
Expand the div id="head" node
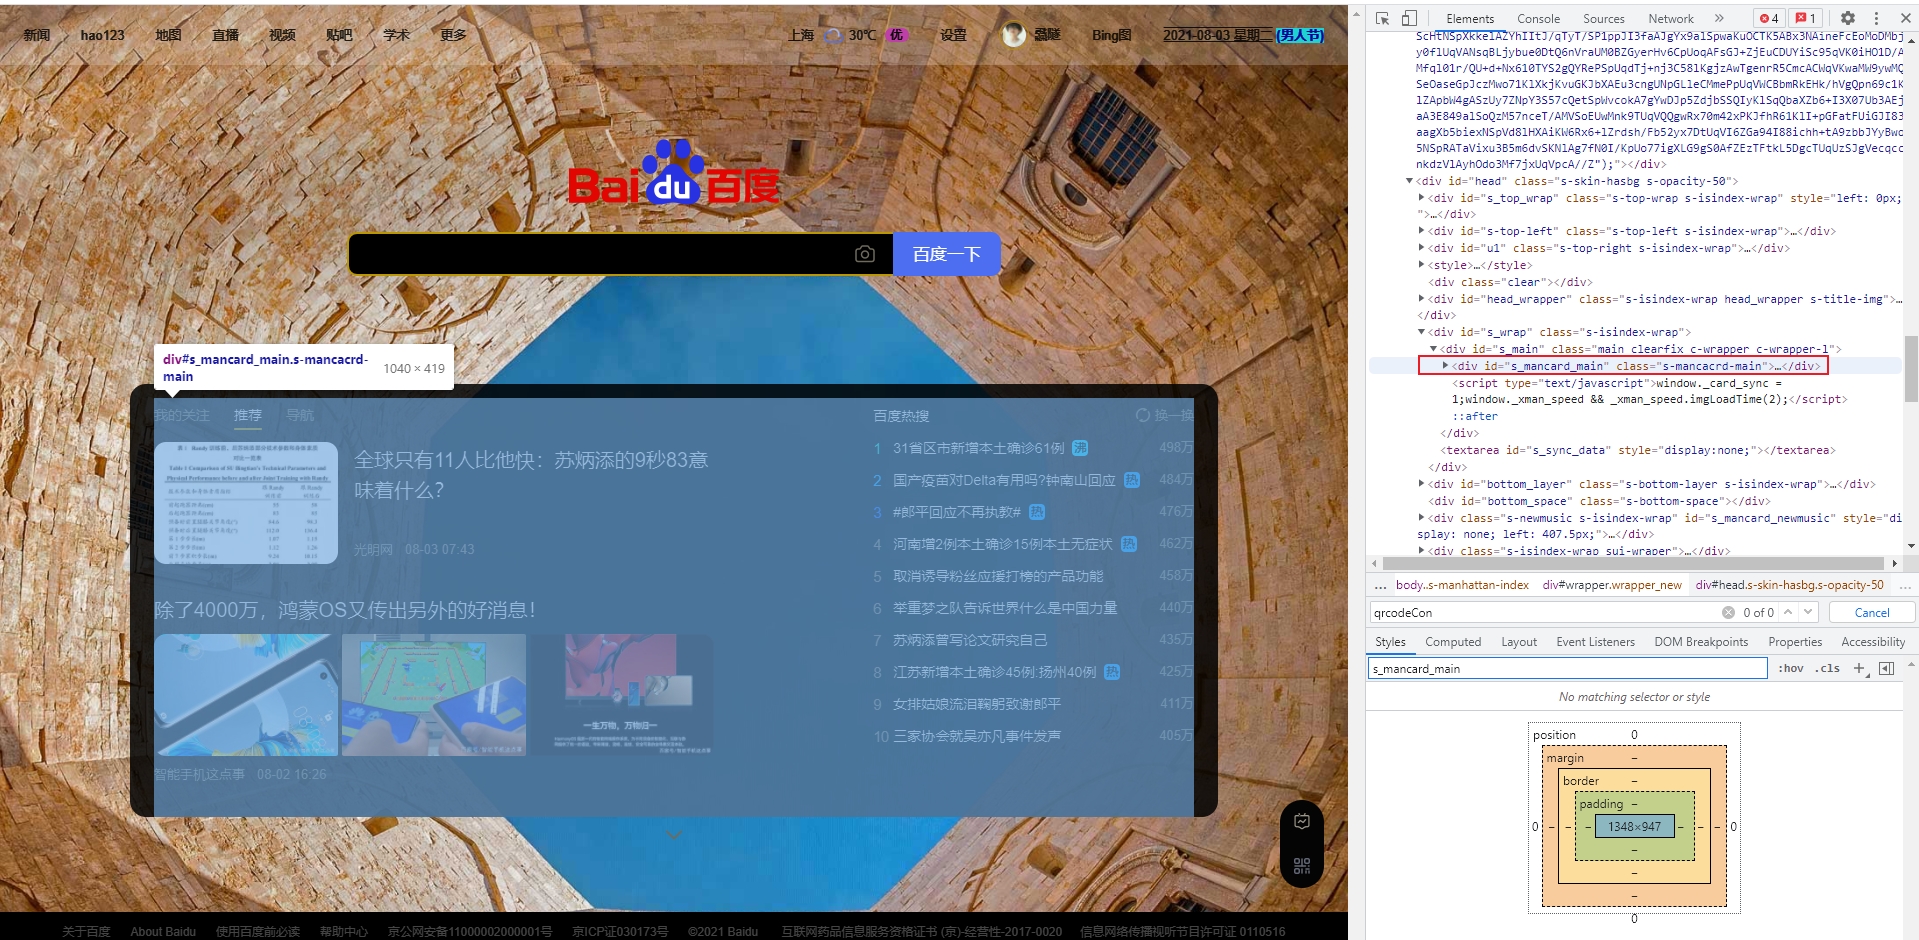pos(1409,181)
